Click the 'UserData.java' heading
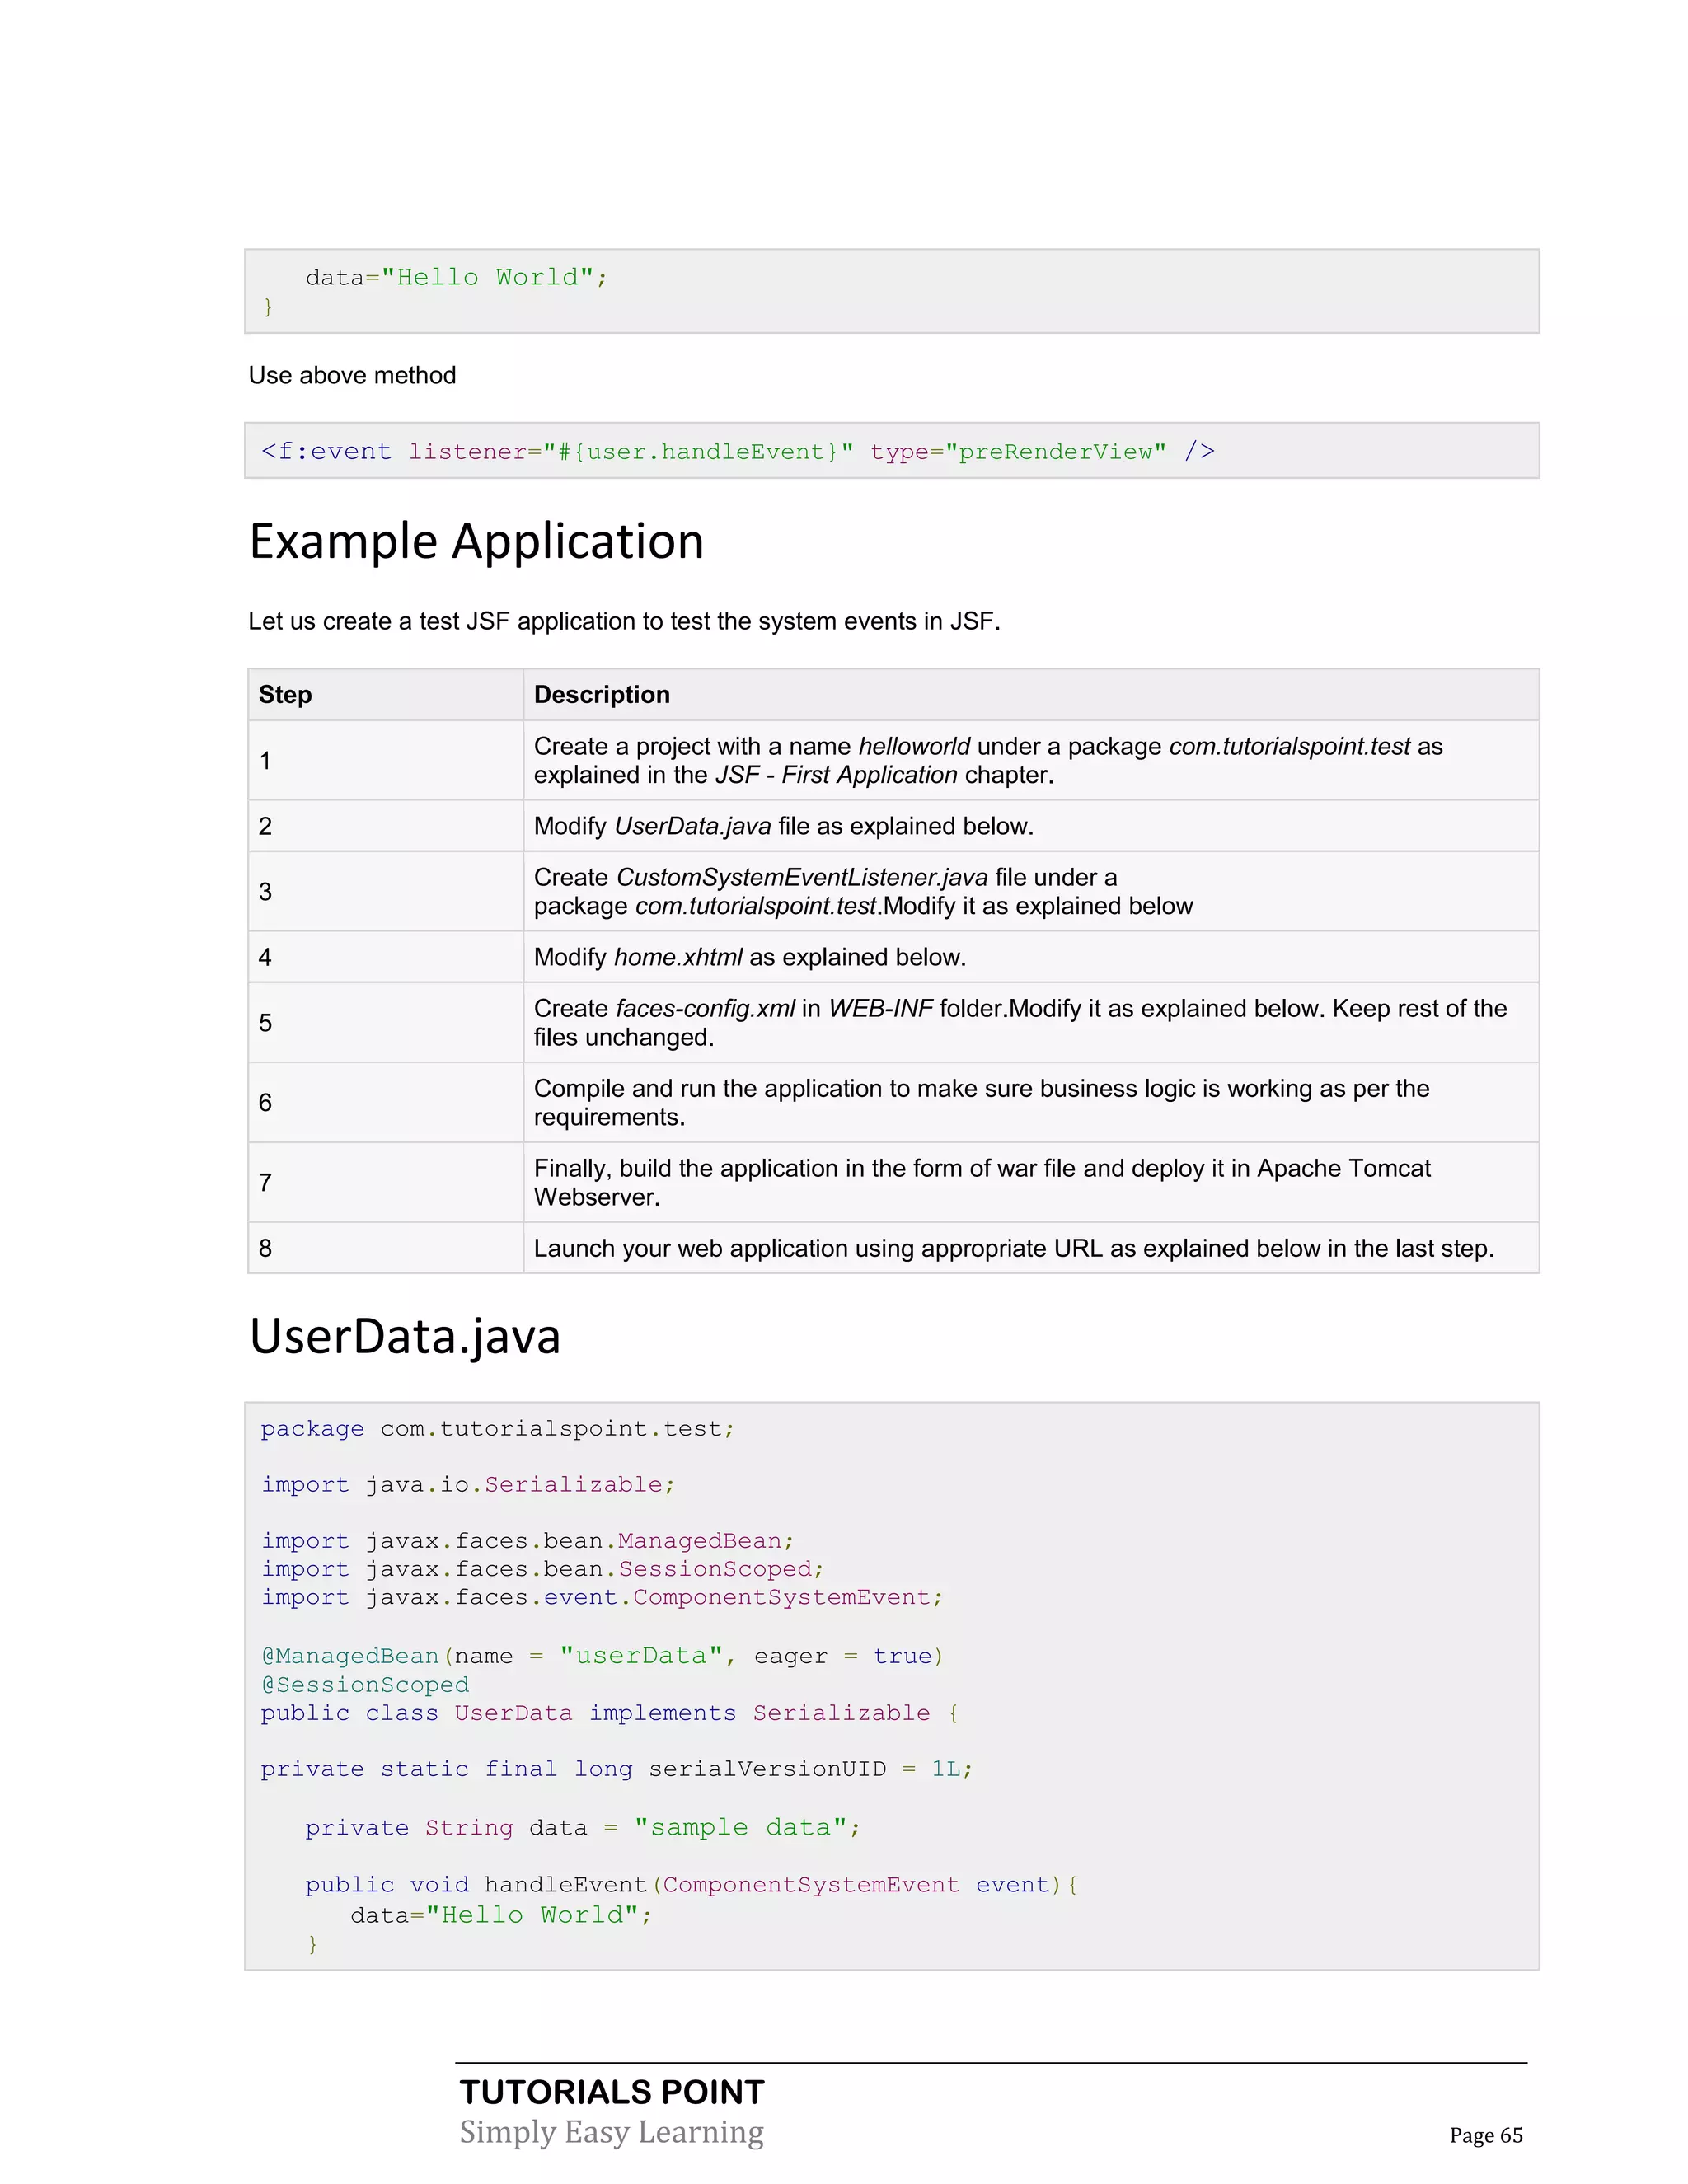The width and height of the screenshot is (1688, 2184). [x=404, y=1336]
